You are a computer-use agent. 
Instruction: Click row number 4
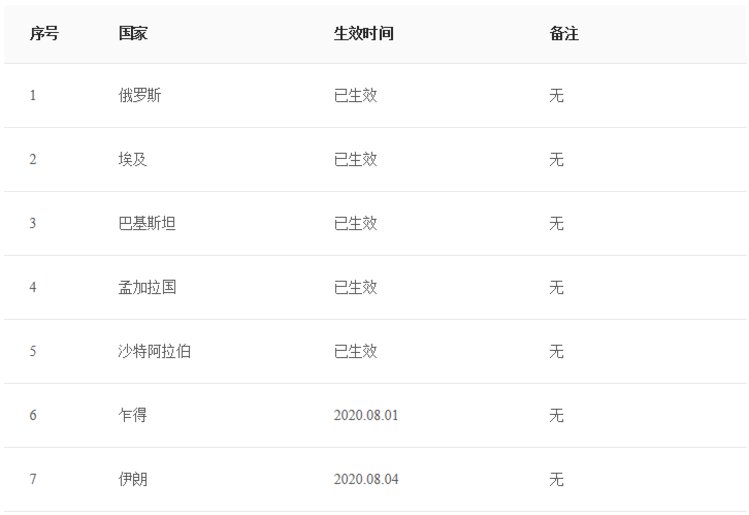coord(32,288)
